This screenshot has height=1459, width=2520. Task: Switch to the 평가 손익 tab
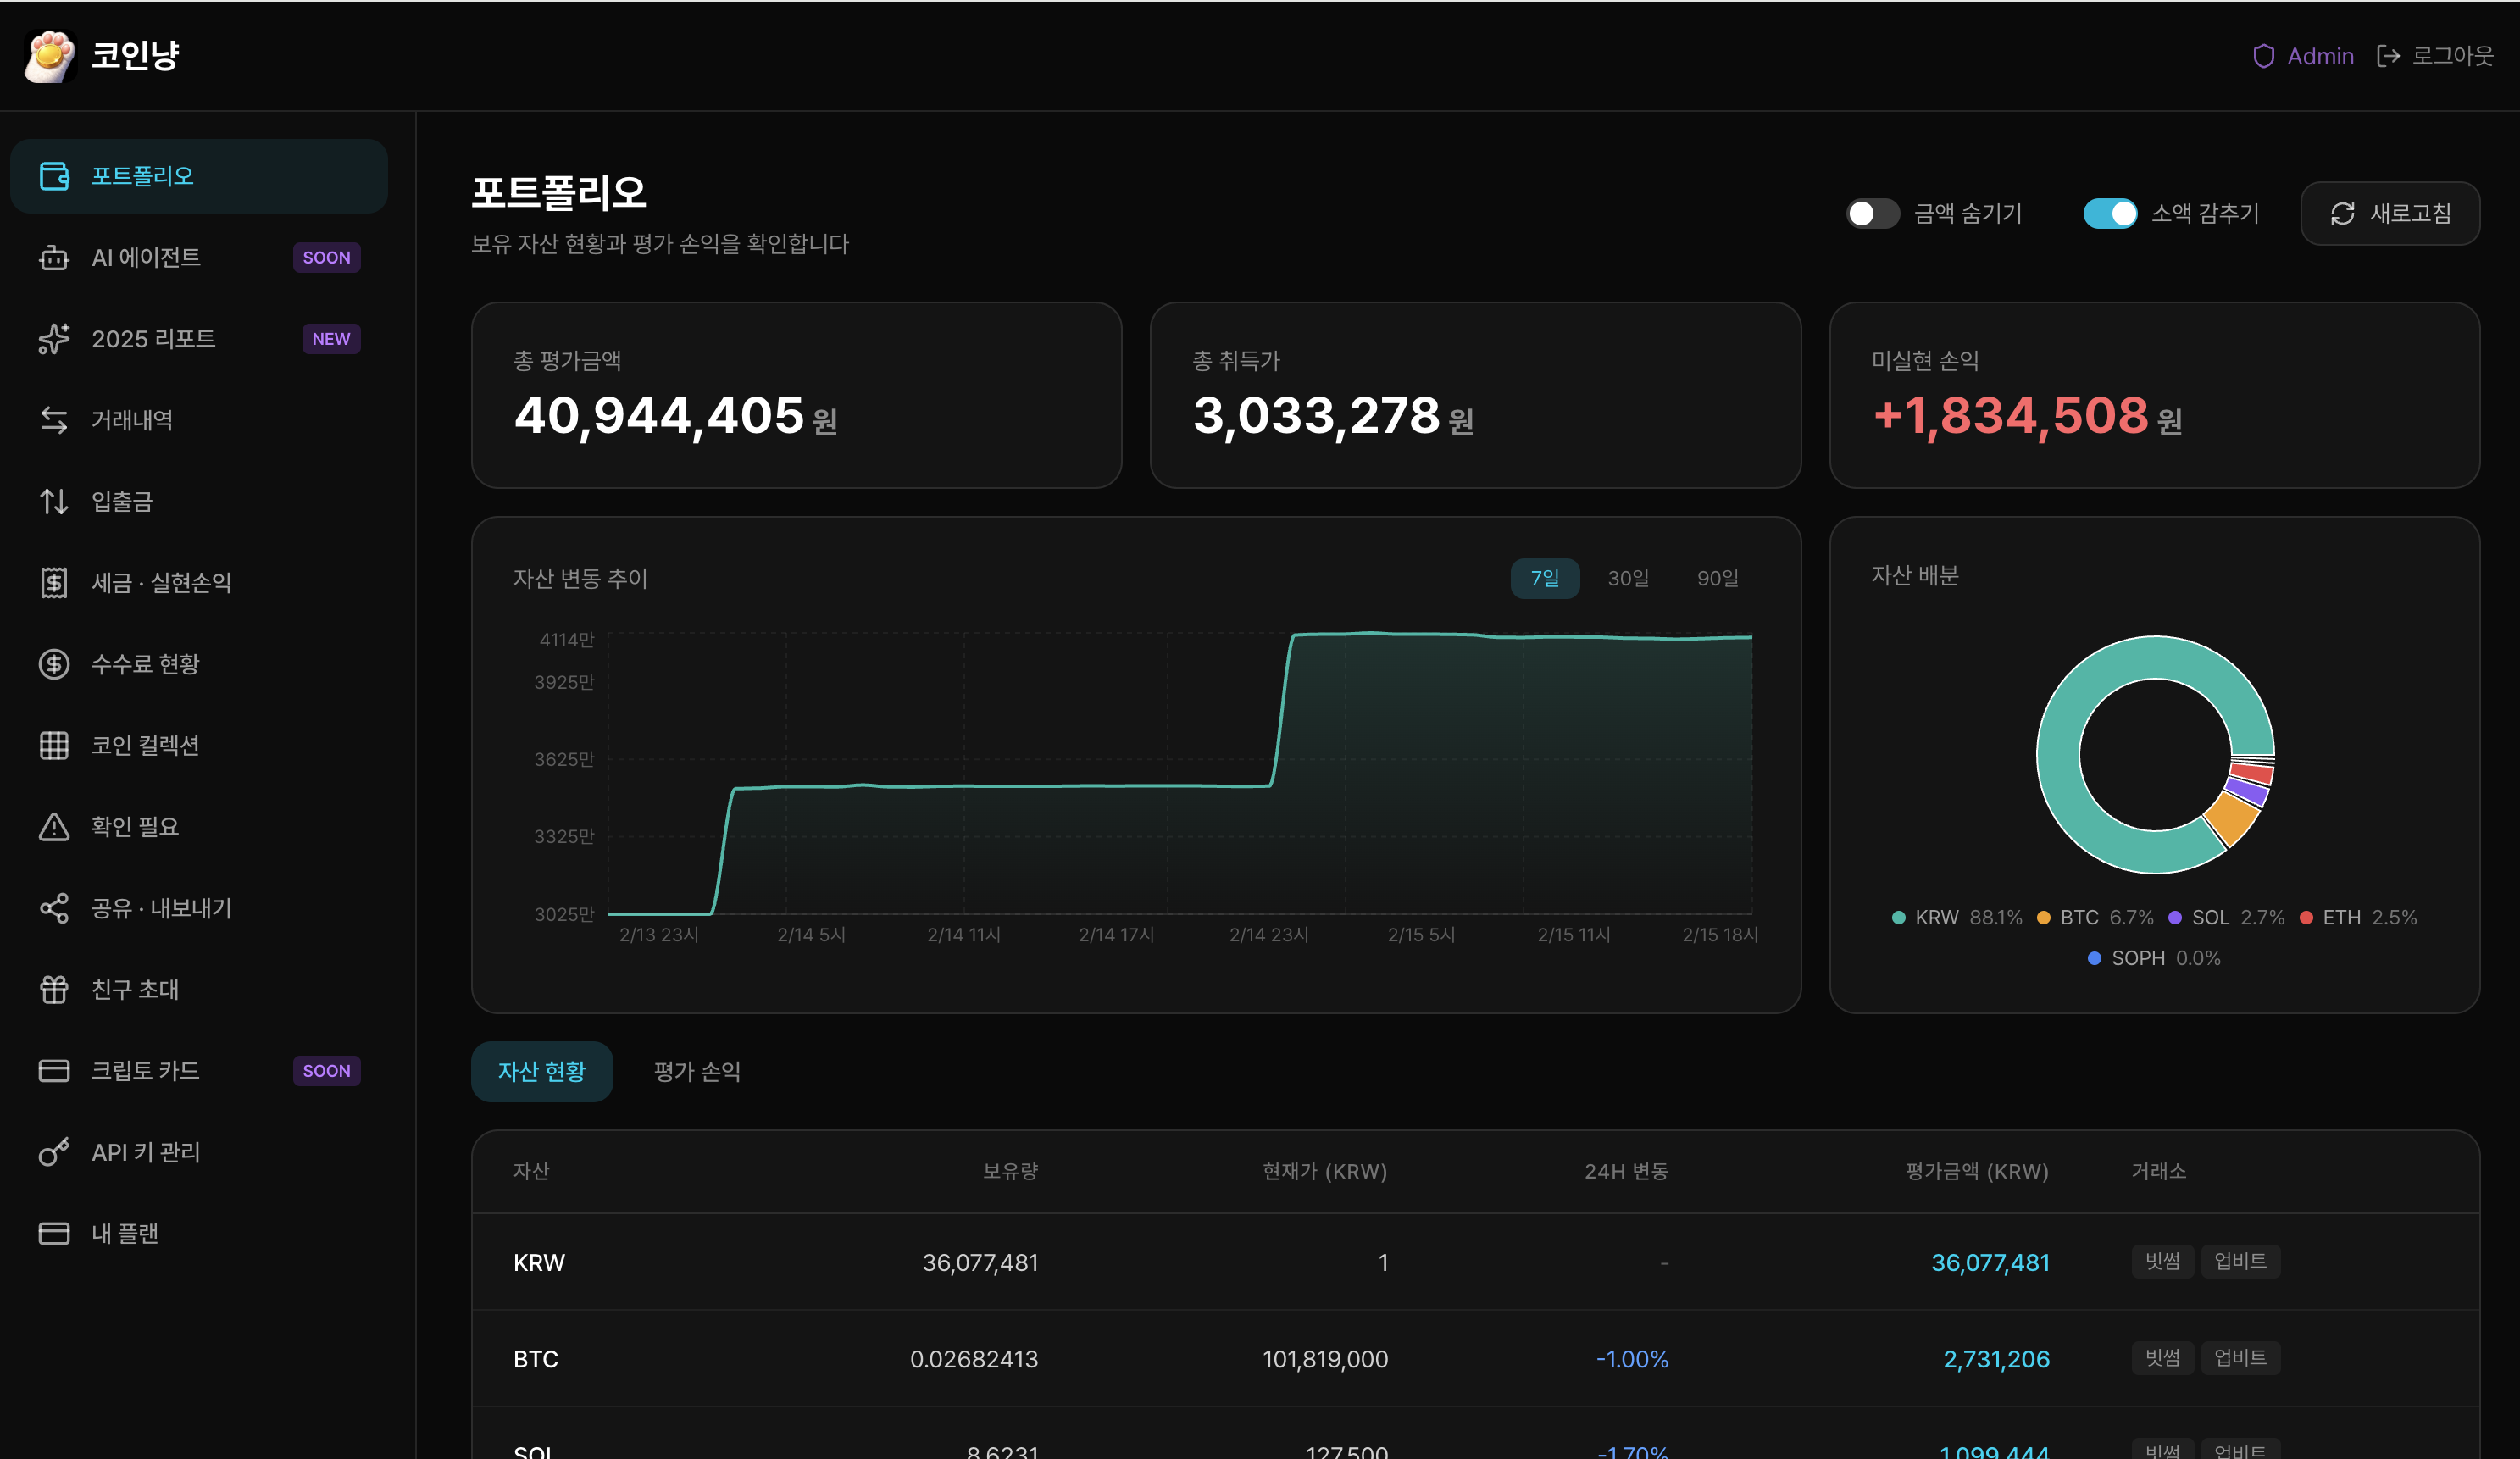696,1071
